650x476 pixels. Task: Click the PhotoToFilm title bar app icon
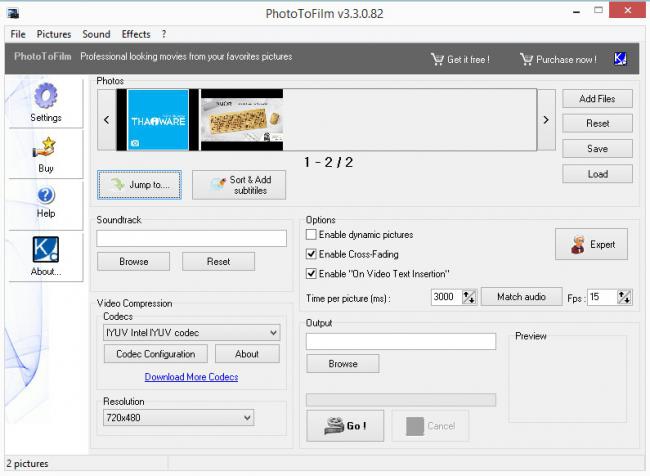13,14
